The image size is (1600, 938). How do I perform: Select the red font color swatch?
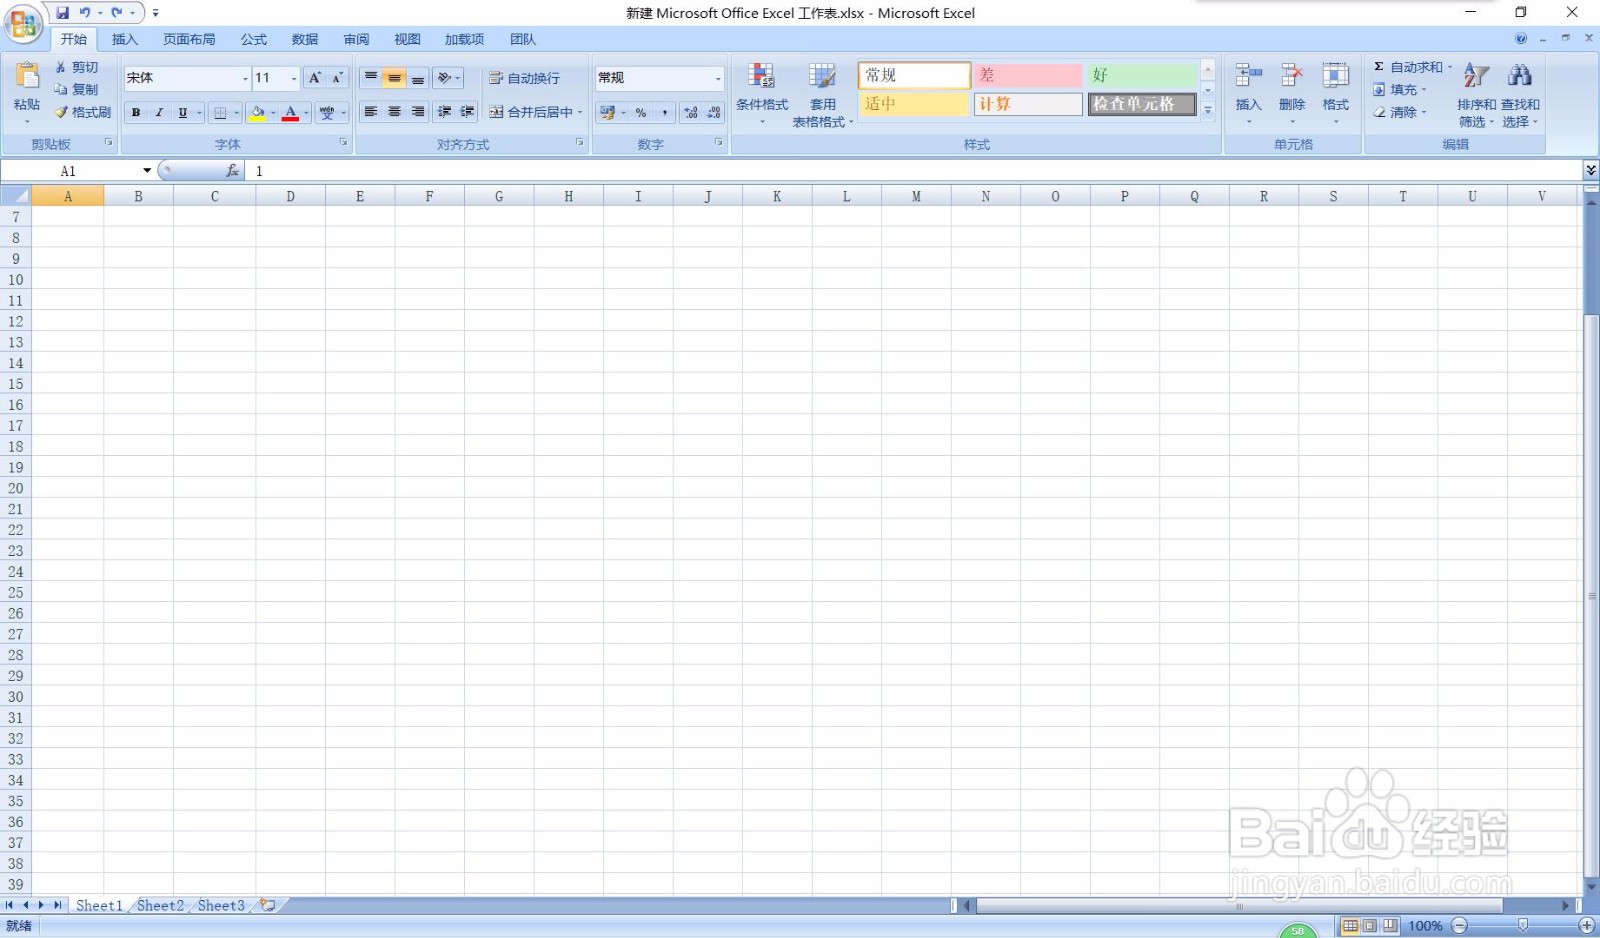coord(290,113)
